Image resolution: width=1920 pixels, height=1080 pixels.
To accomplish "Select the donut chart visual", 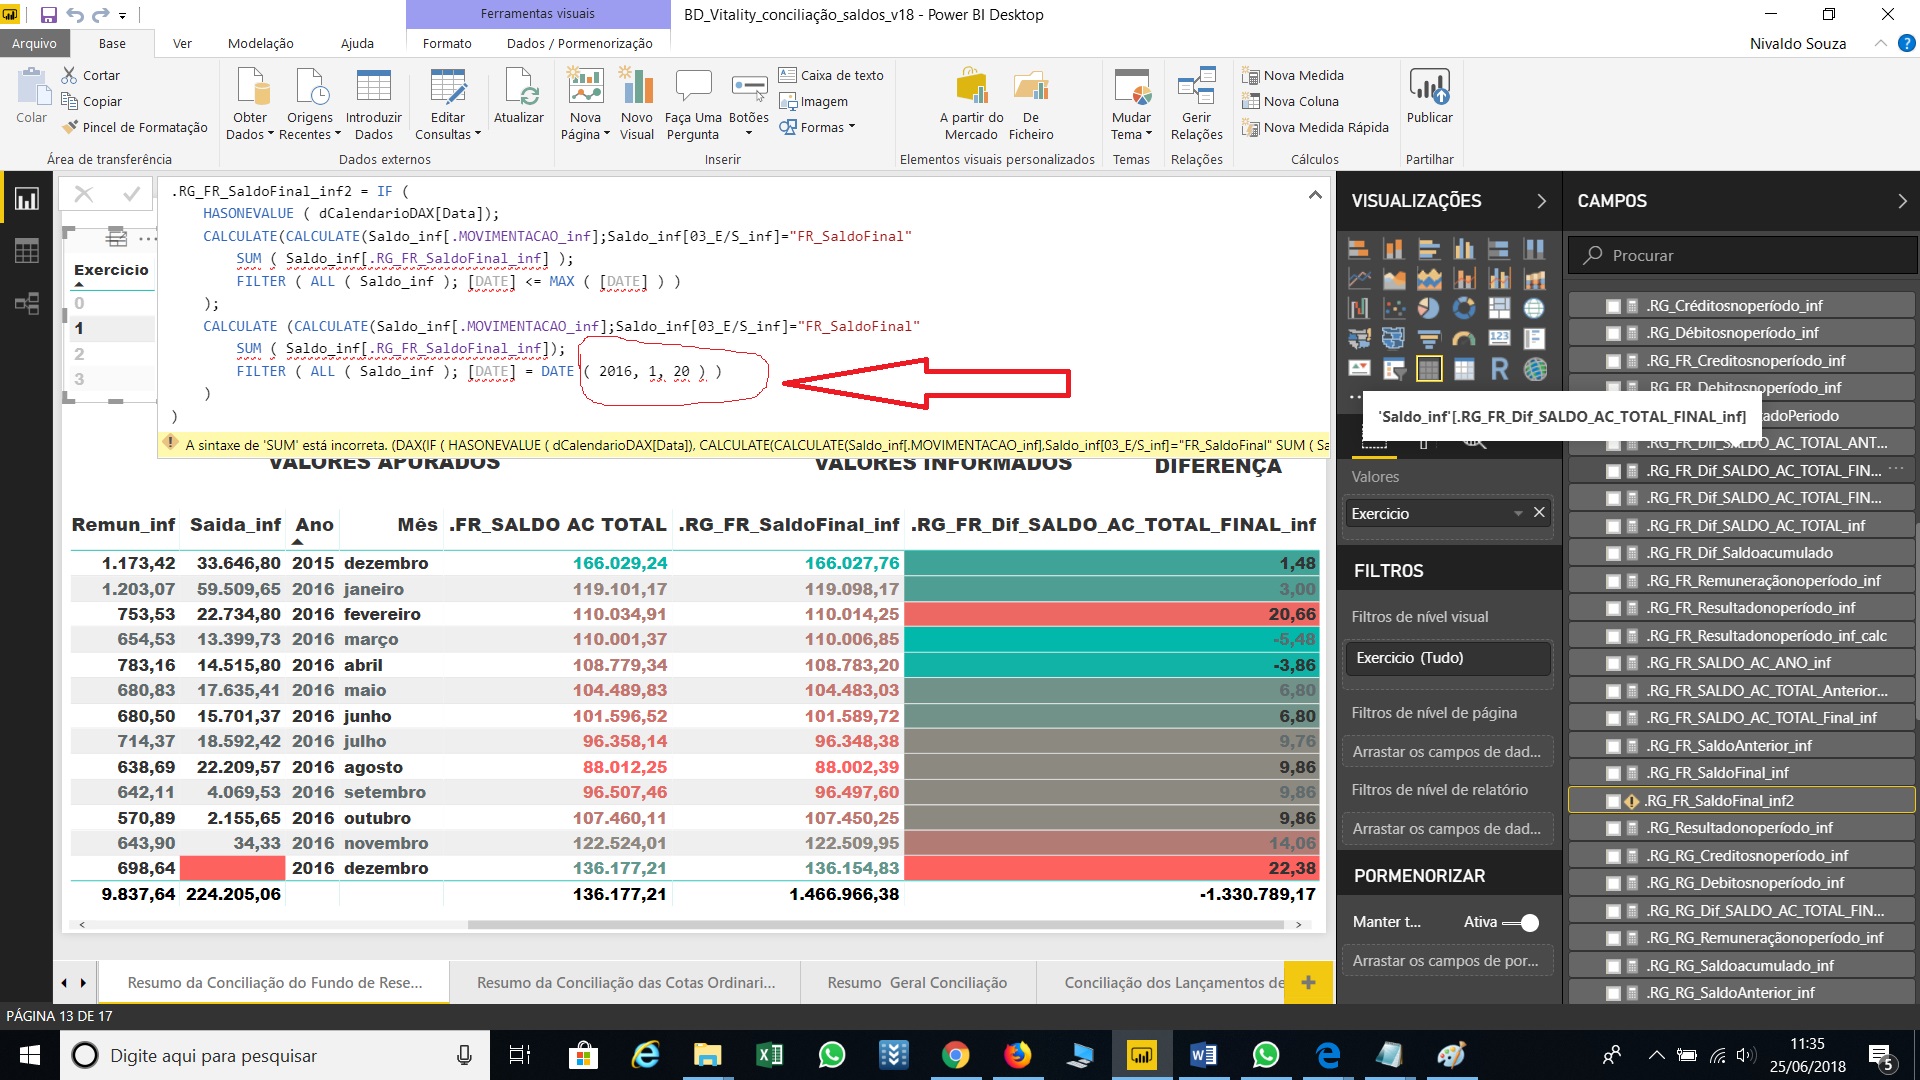I will (x=1464, y=309).
